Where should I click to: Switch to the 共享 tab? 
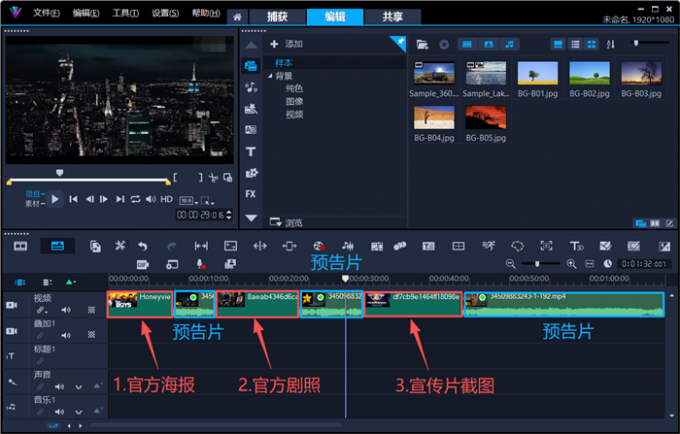point(392,17)
